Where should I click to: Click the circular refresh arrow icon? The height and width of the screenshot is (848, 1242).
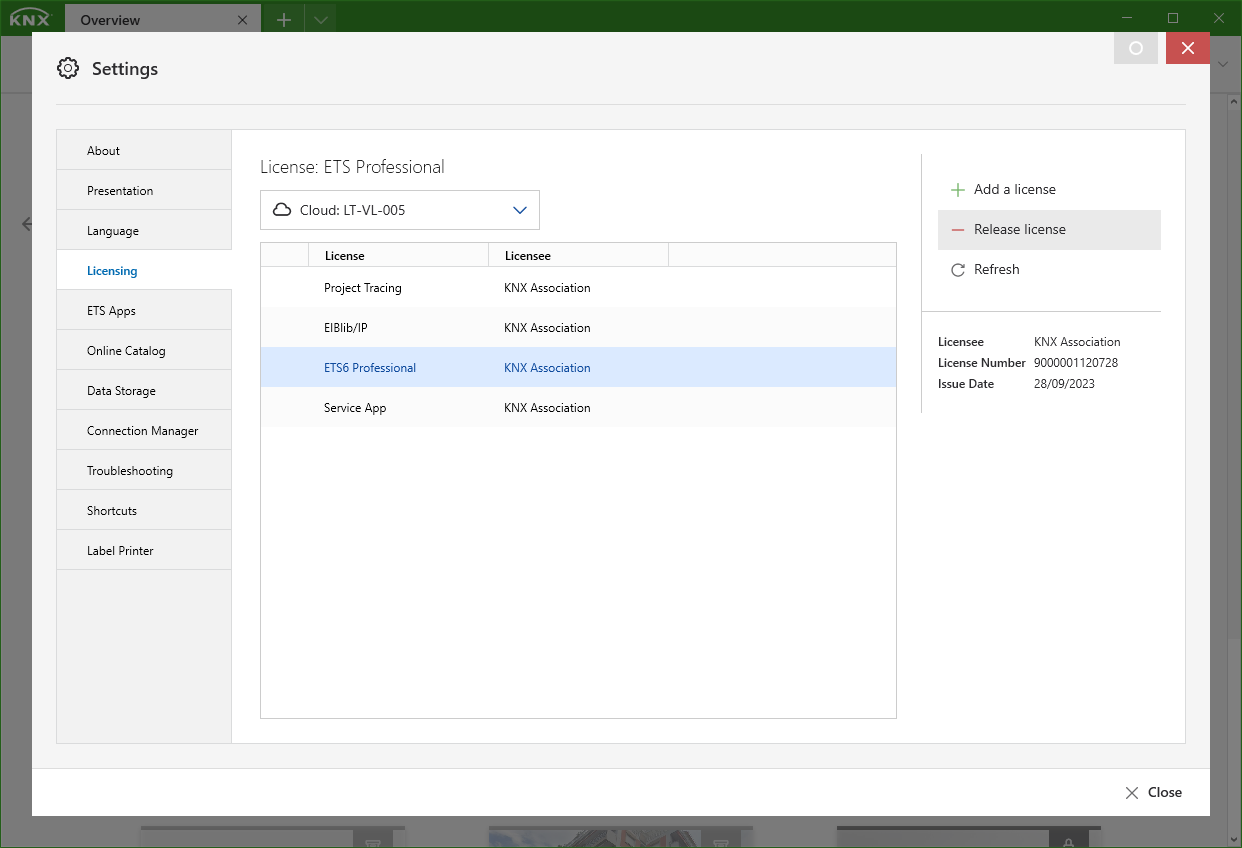[957, 269]
